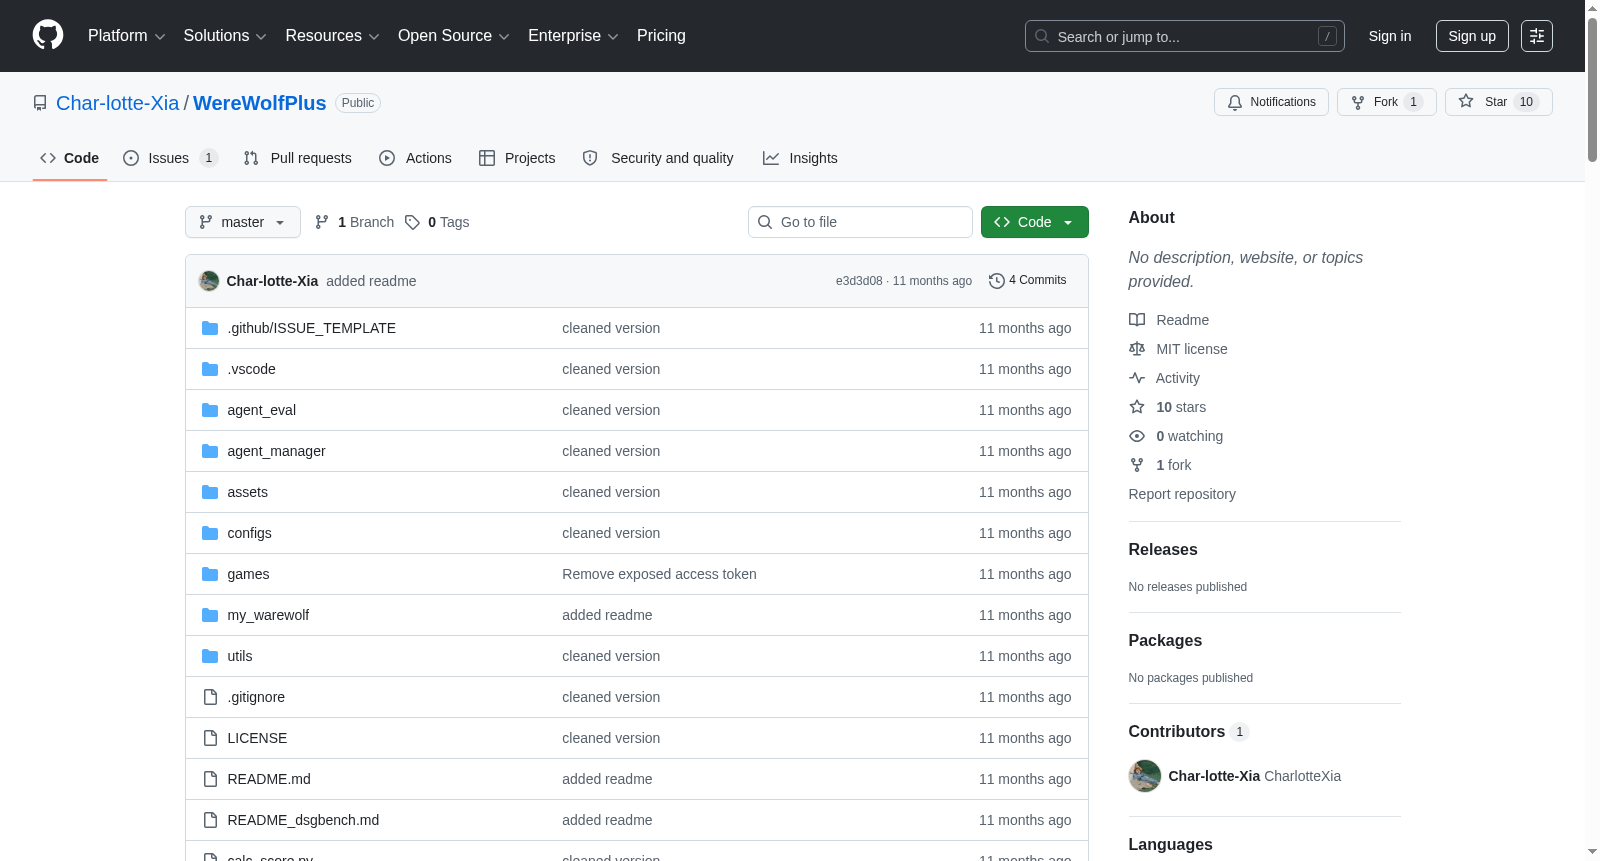The height and width of the screenshot is (861, 1600).
Task: Click file icon for .gitignore
Action: [x=210, y=697]
